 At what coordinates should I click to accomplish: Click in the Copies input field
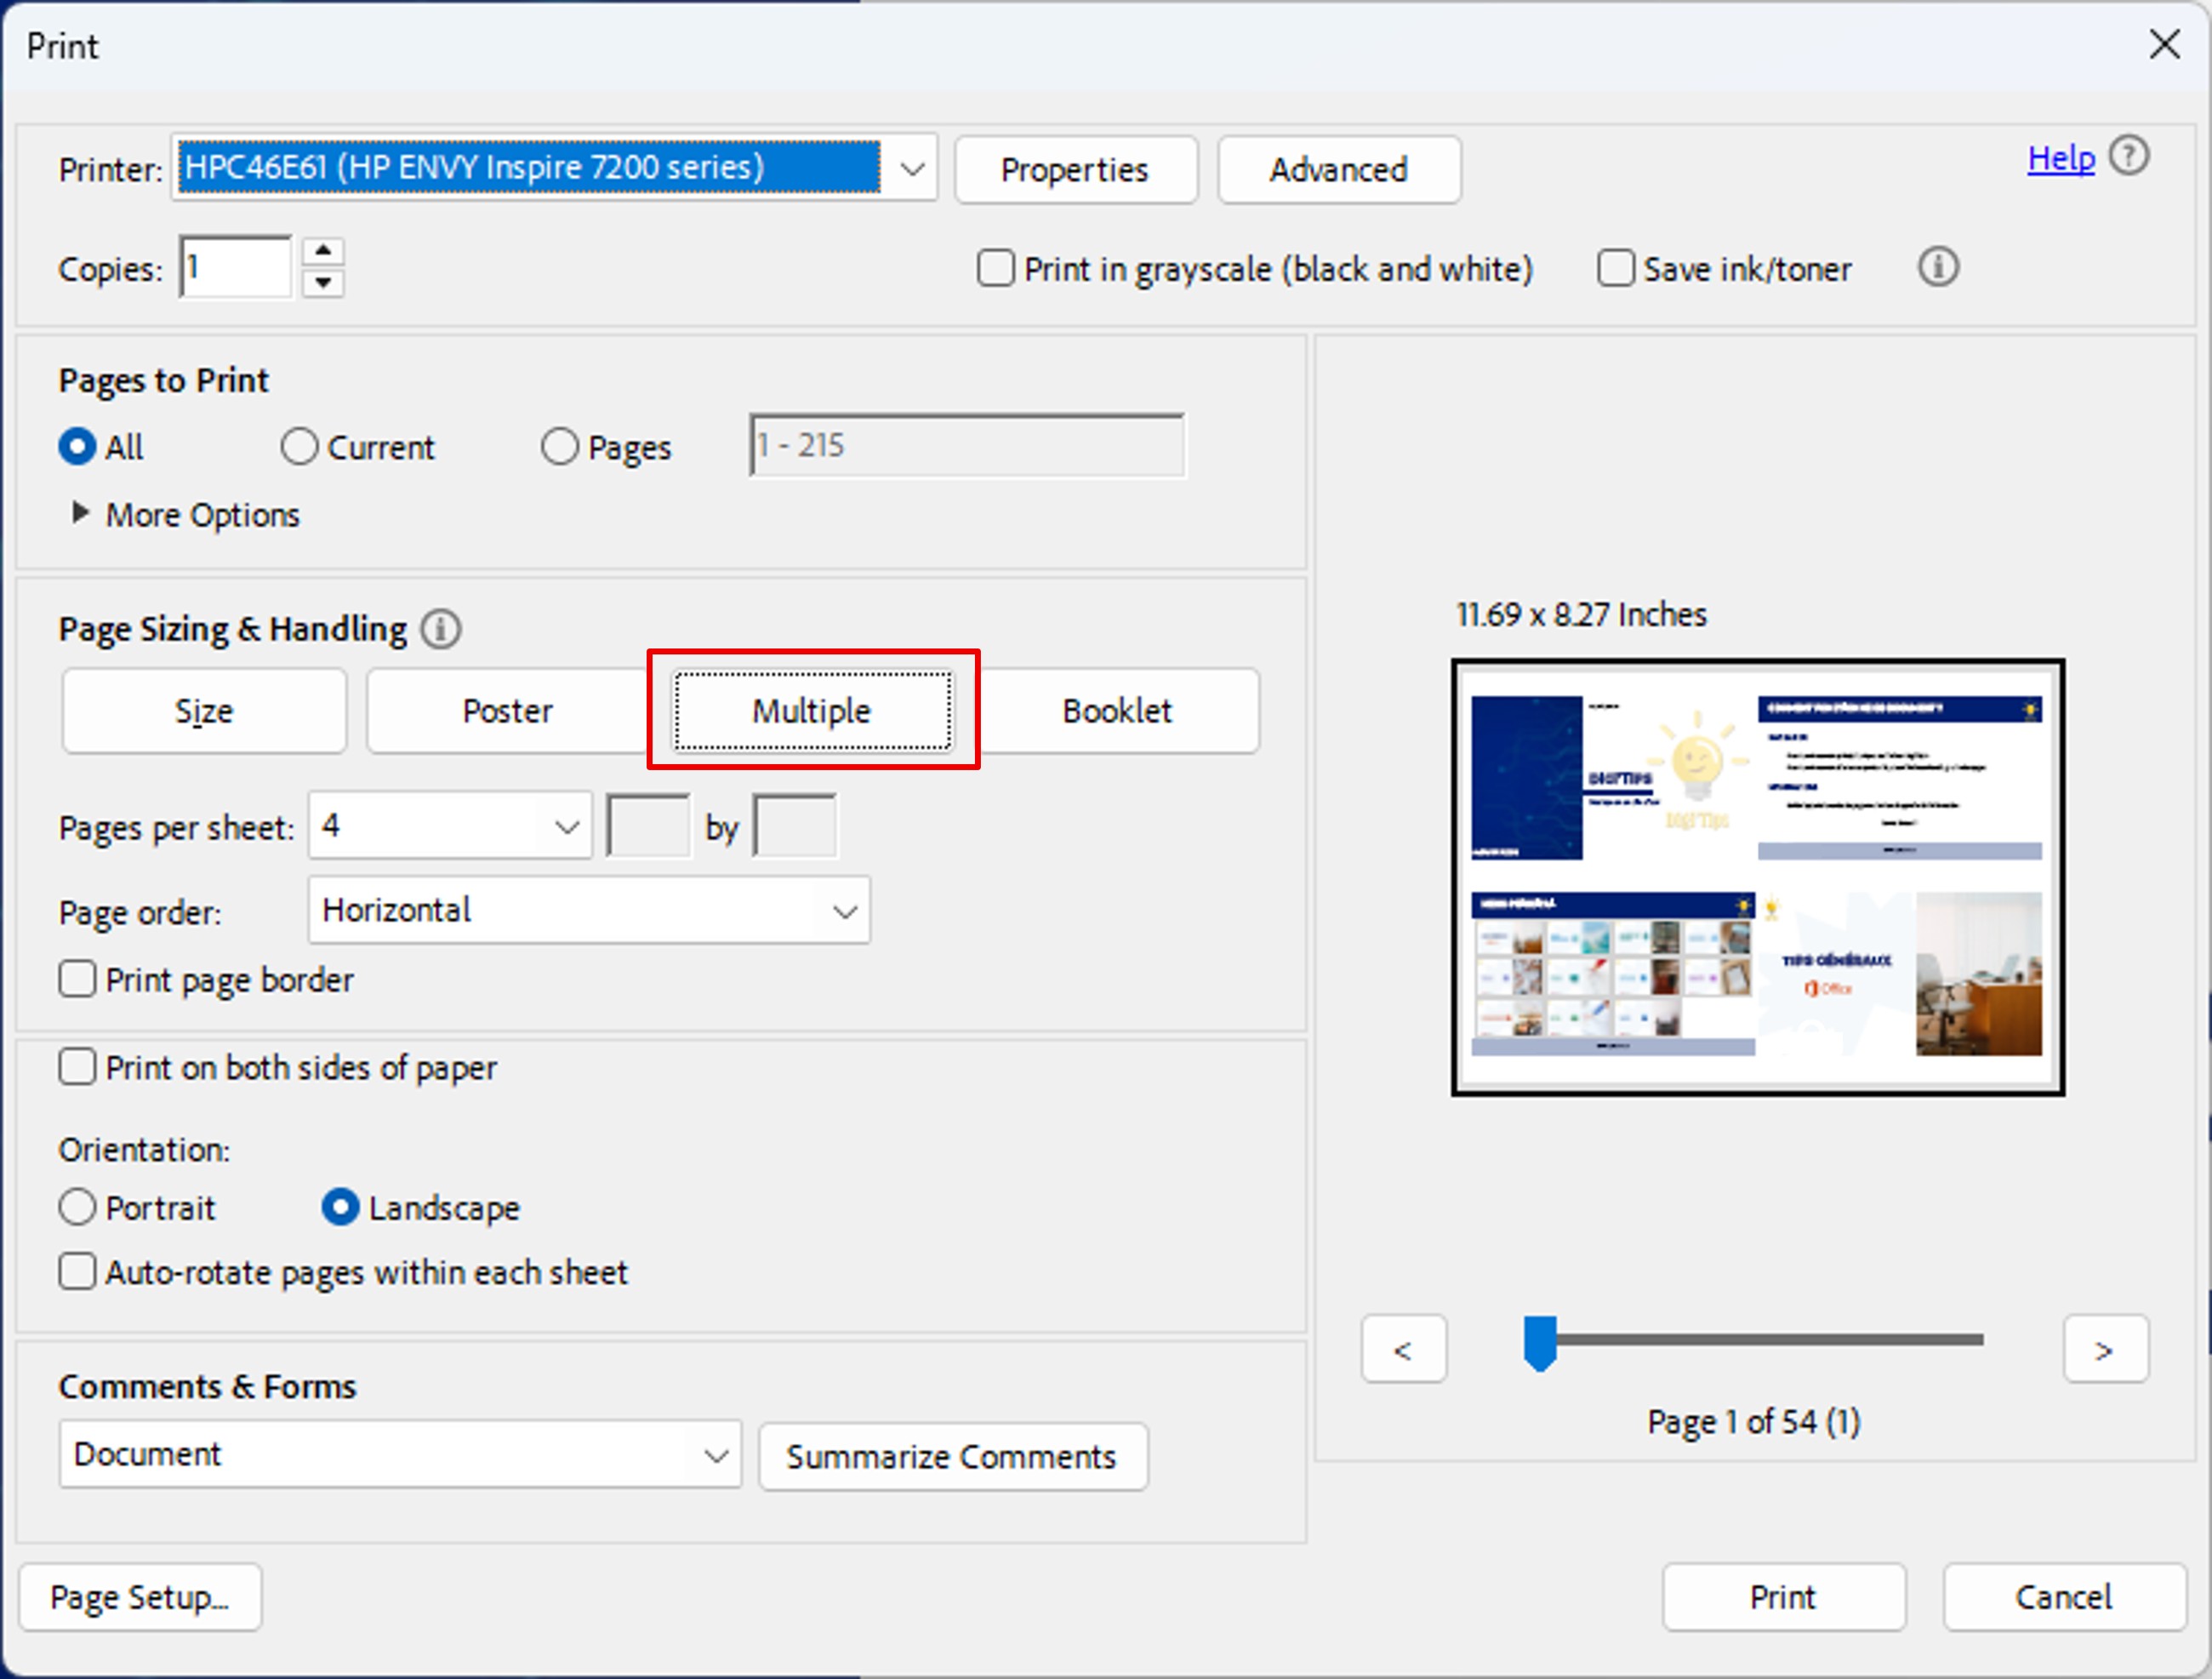236,267
